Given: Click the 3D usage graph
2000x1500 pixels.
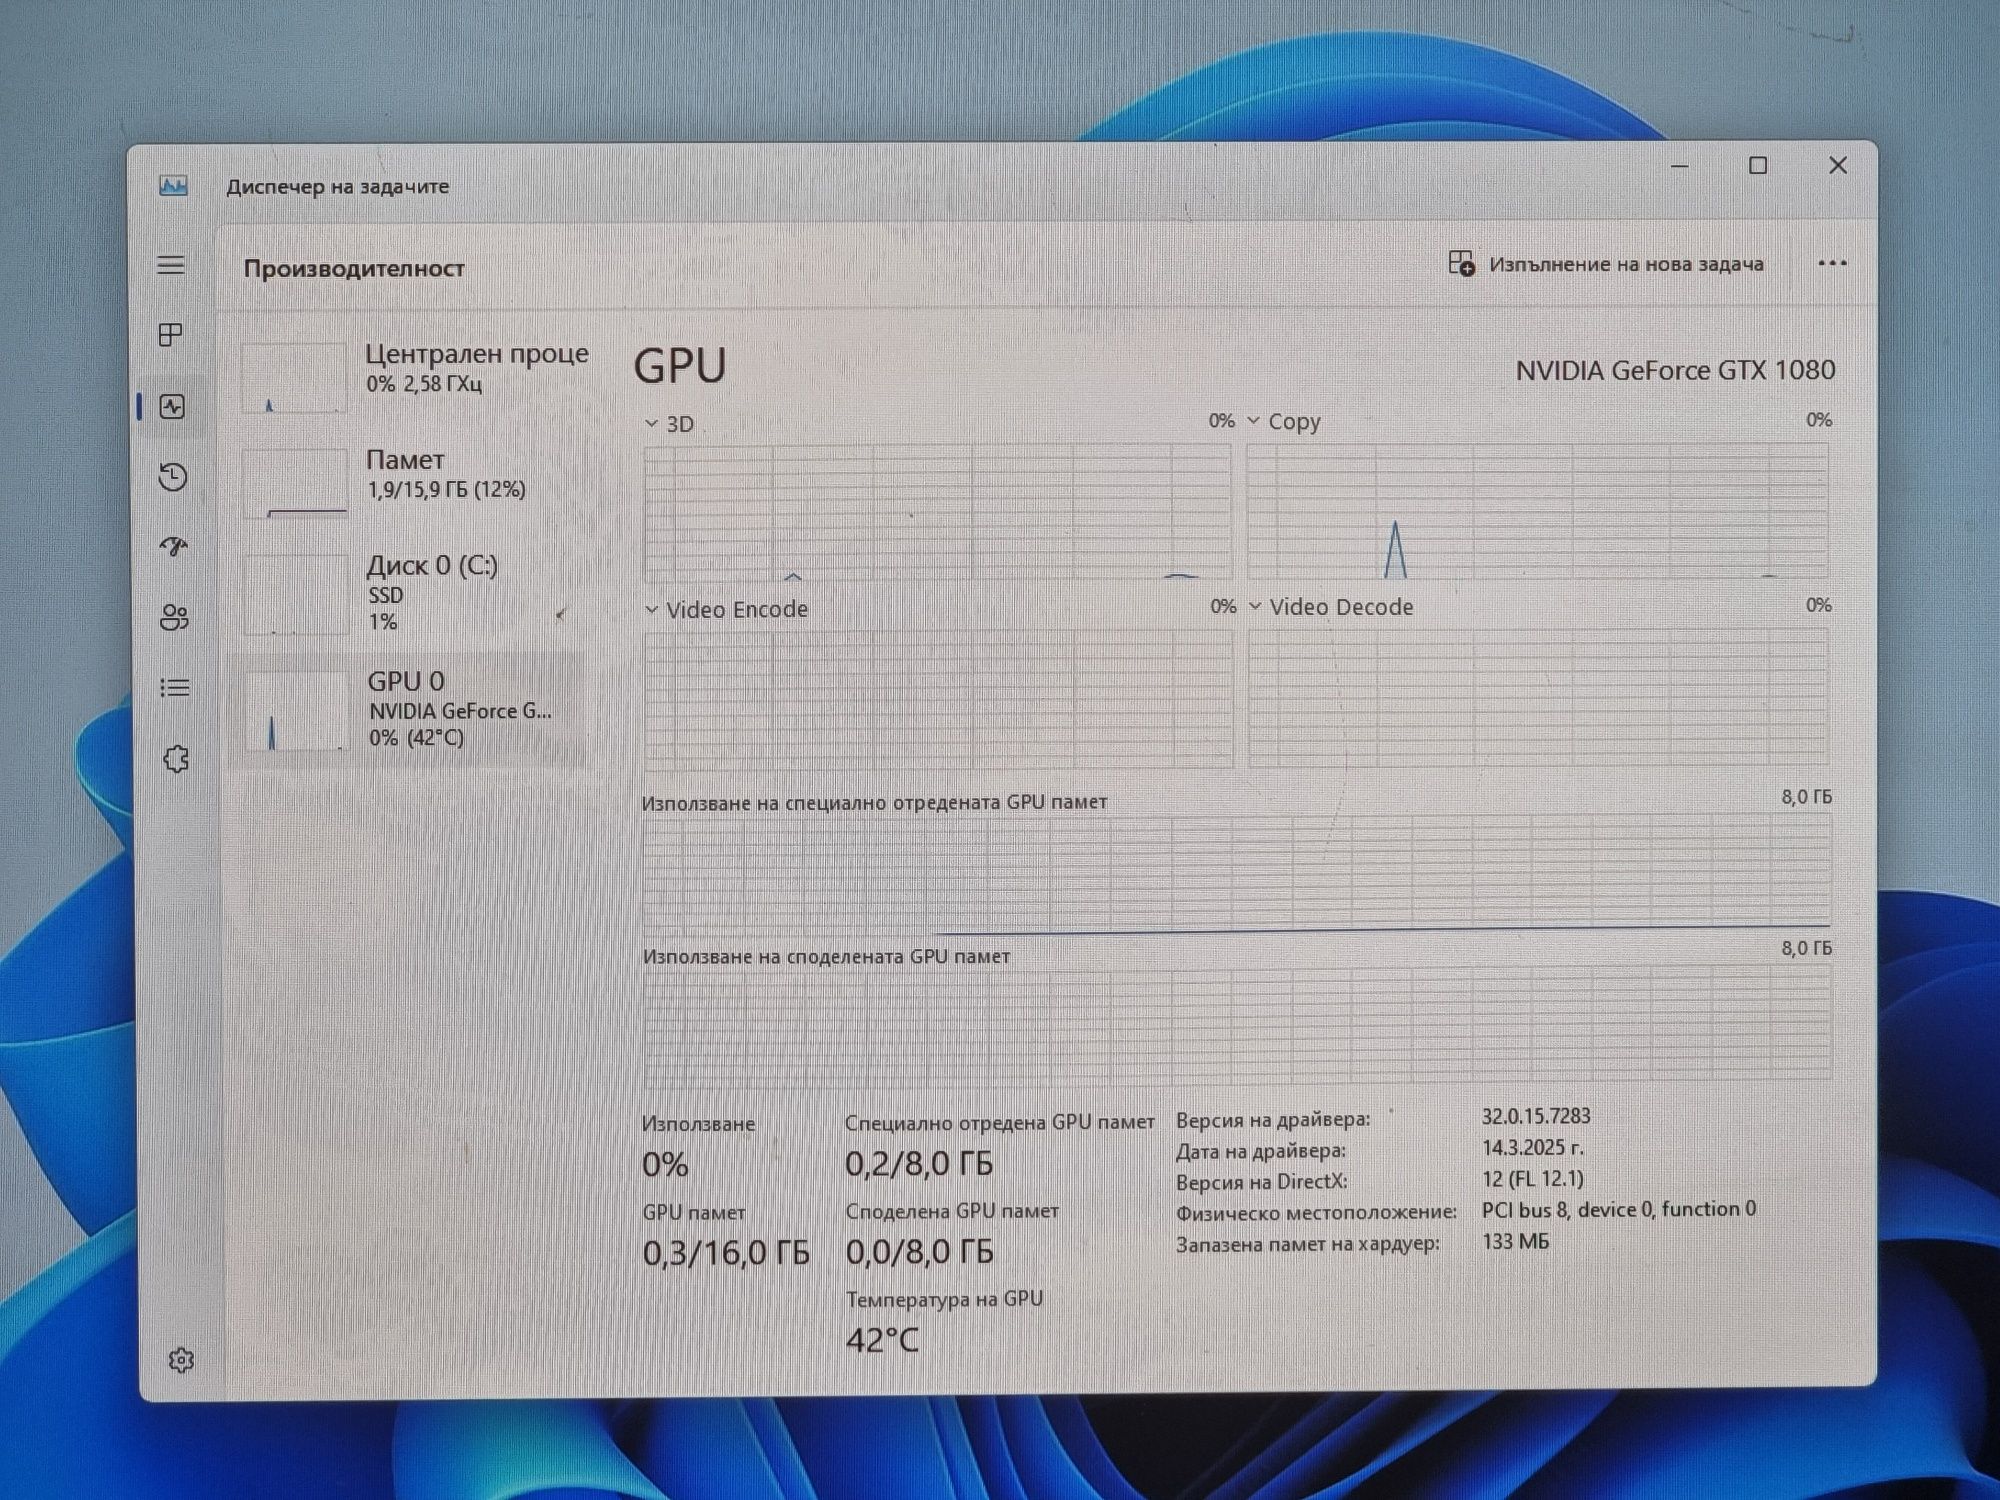Looking at the screenshot, I should 938,512.
